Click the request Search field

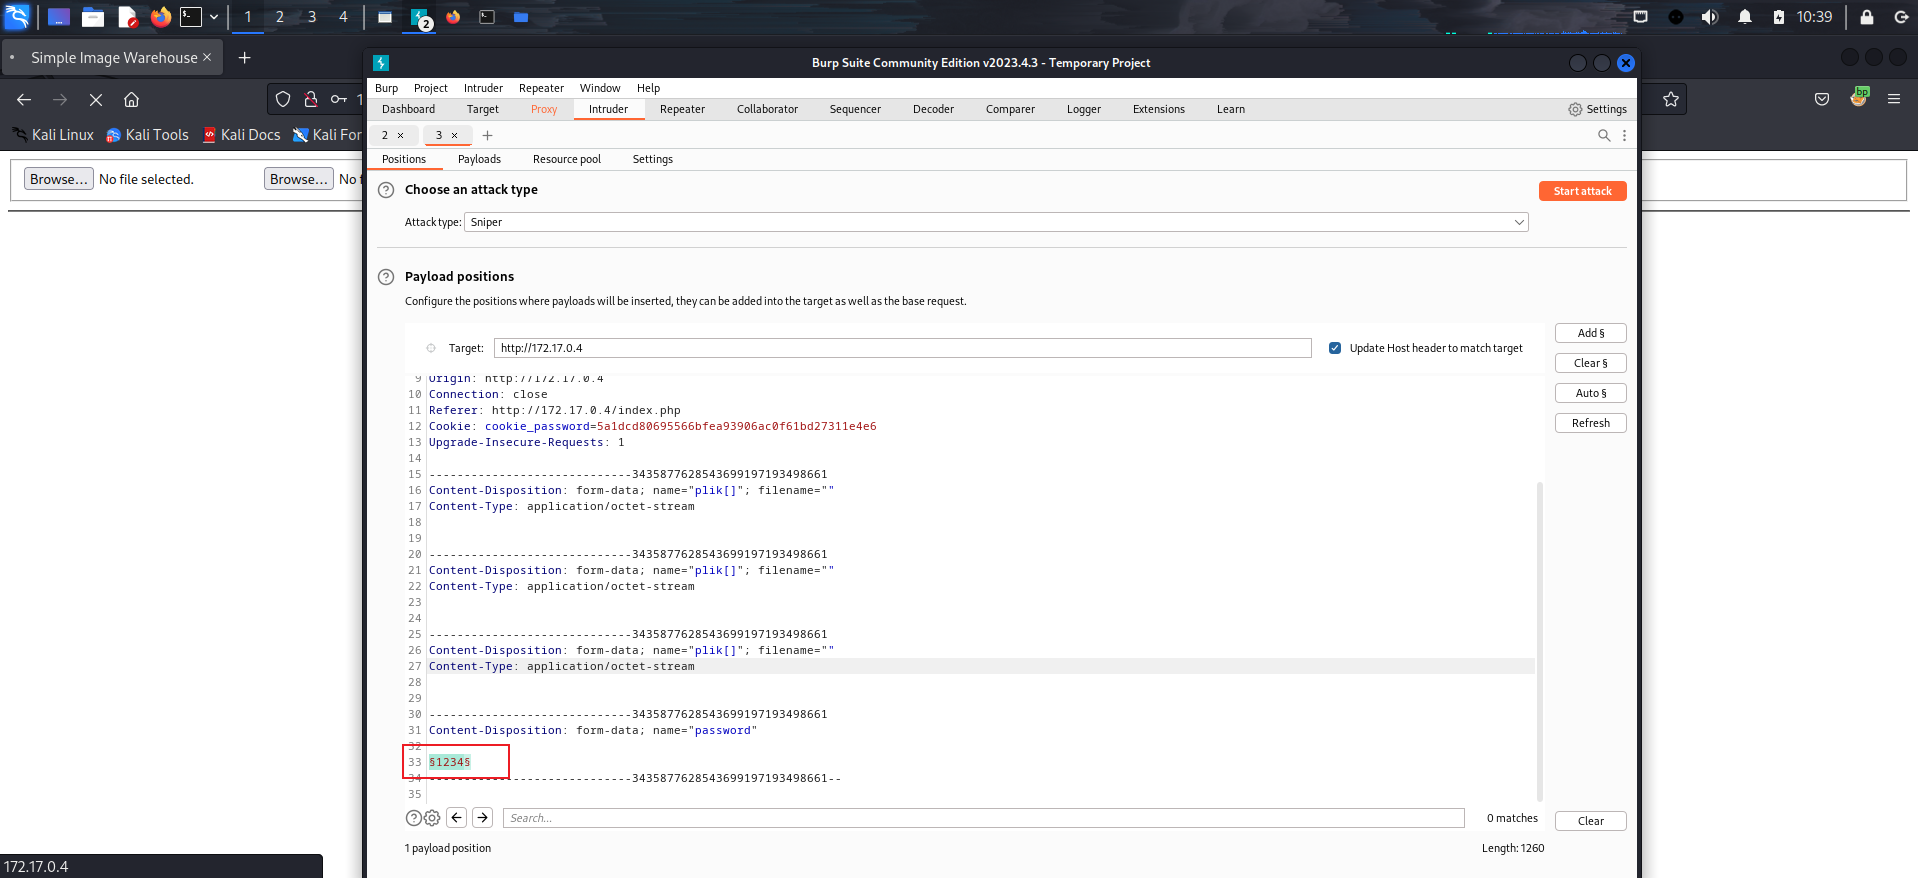click(x=983, y=818)
